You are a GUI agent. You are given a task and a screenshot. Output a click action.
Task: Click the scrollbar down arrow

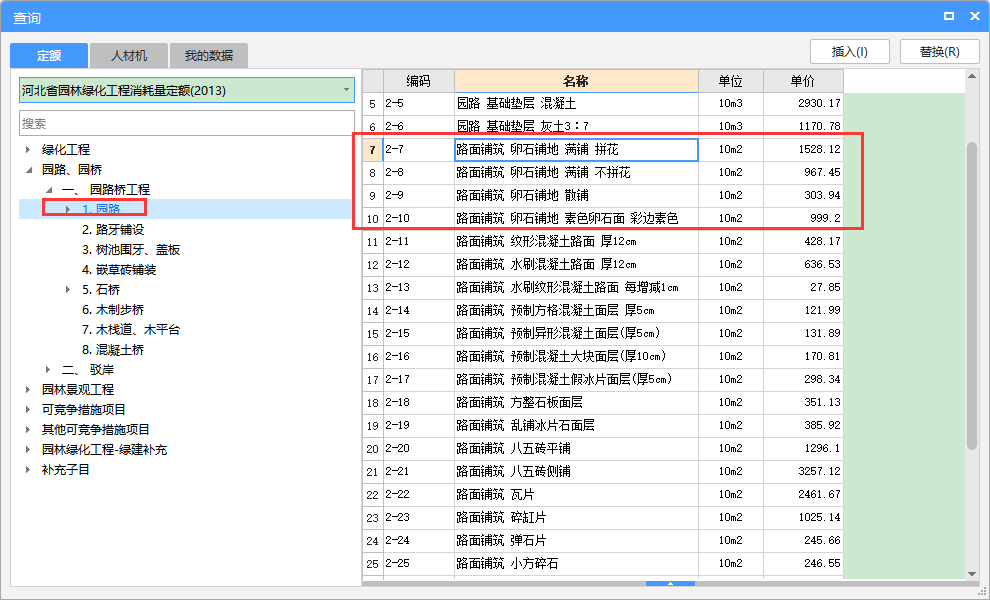coord(972,573)
